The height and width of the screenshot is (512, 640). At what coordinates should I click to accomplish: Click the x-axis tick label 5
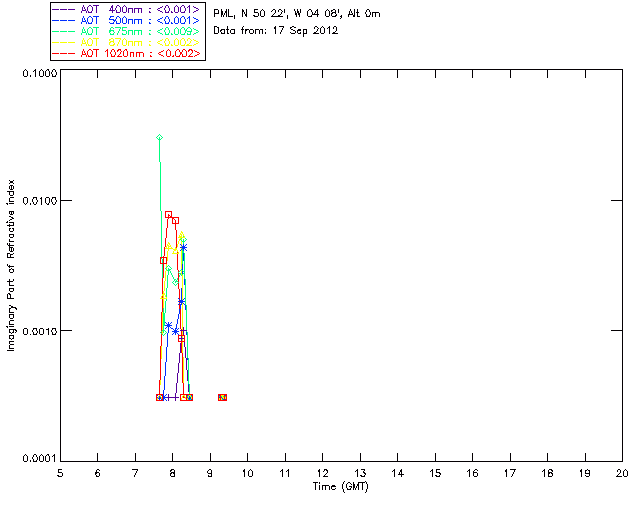[x=60, y=472]
